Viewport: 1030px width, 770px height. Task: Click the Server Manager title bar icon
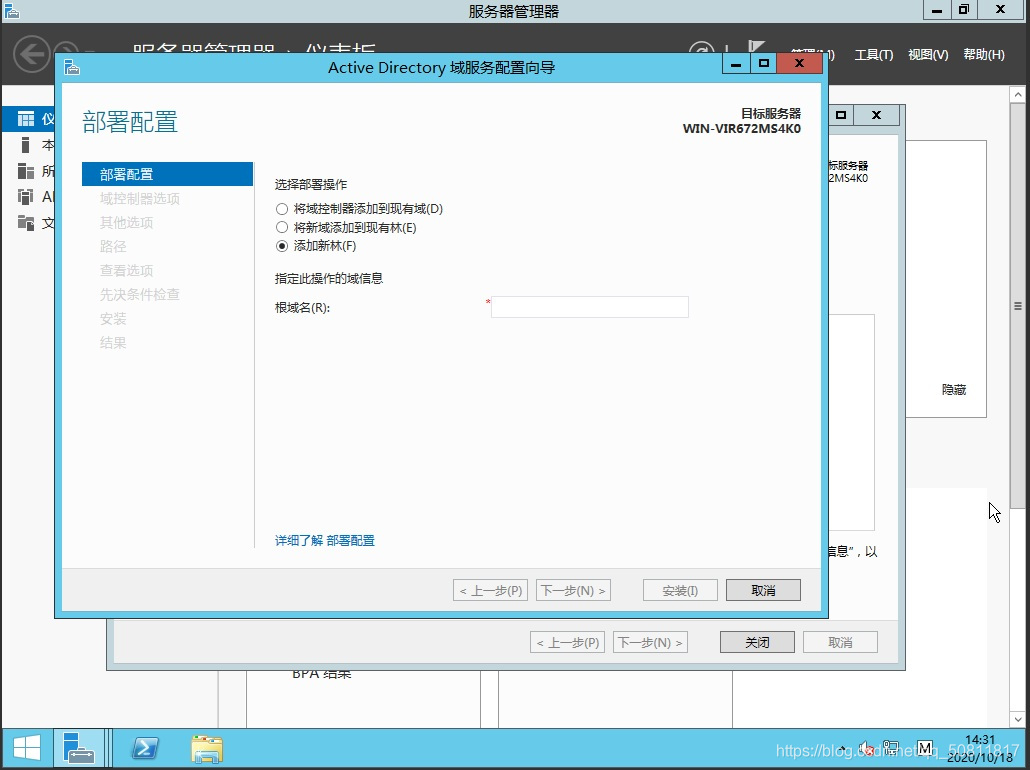pyautogui.click(x=11, y=11)
